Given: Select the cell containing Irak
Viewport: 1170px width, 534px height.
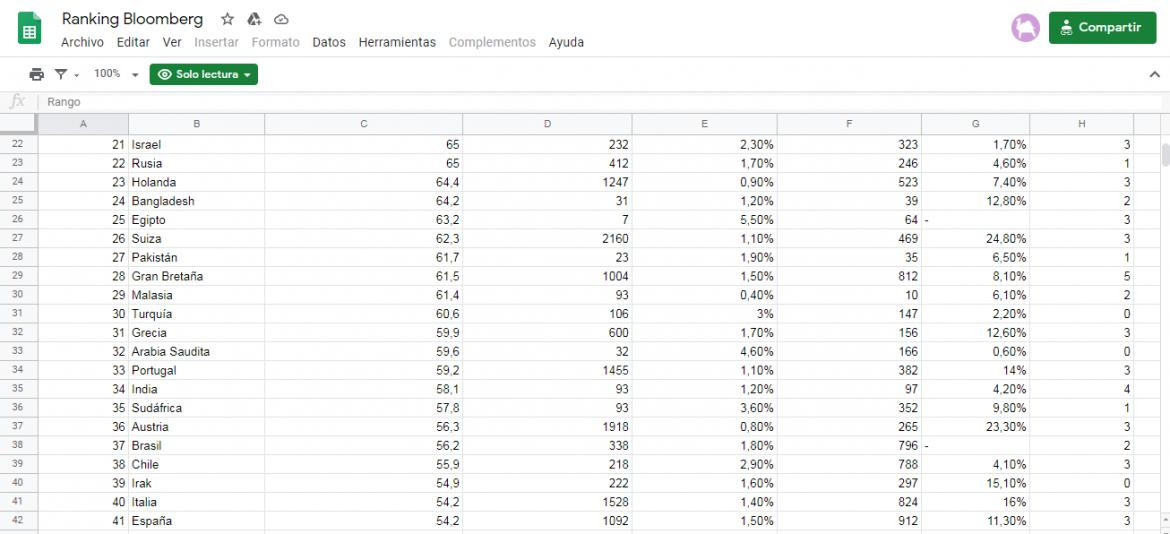Looking at the screenshot, I should (196, 483).
